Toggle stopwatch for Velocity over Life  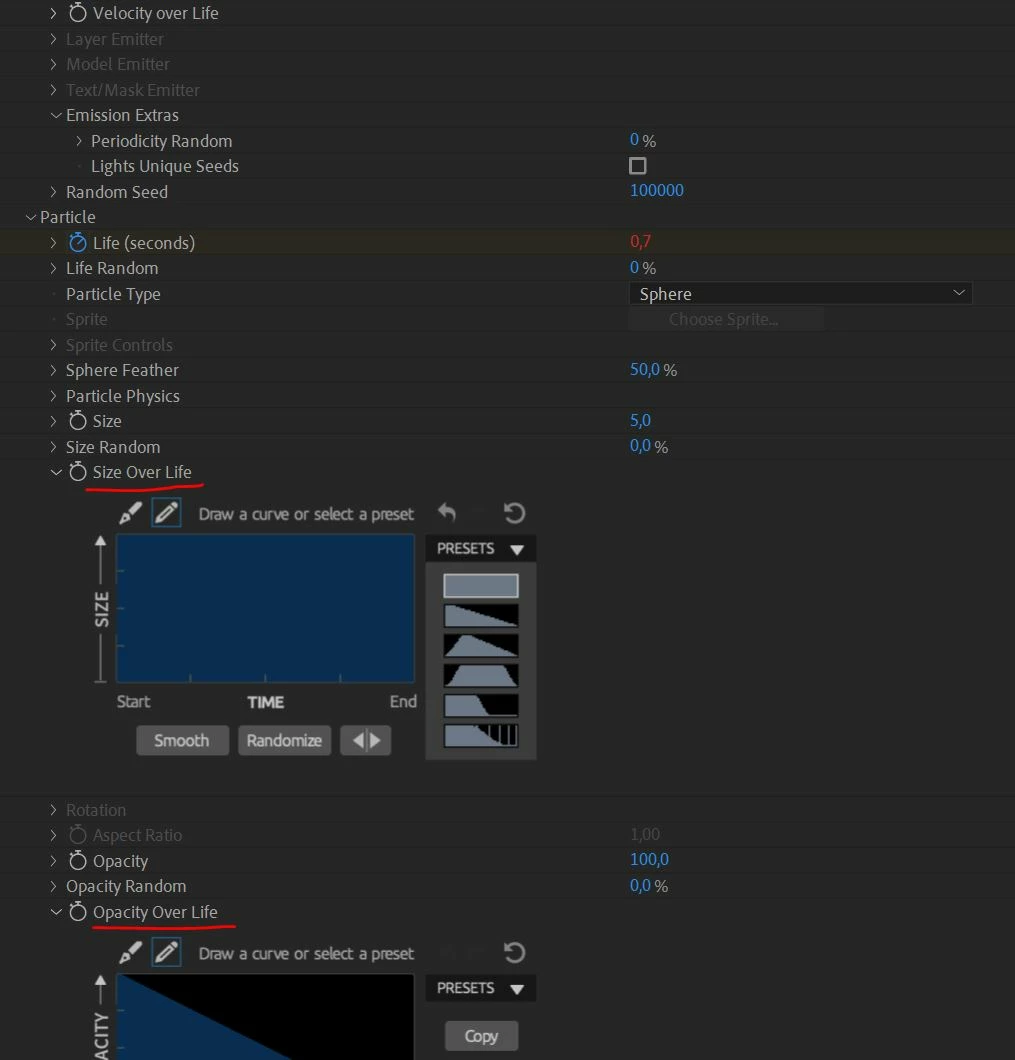[x=78, y=13]
